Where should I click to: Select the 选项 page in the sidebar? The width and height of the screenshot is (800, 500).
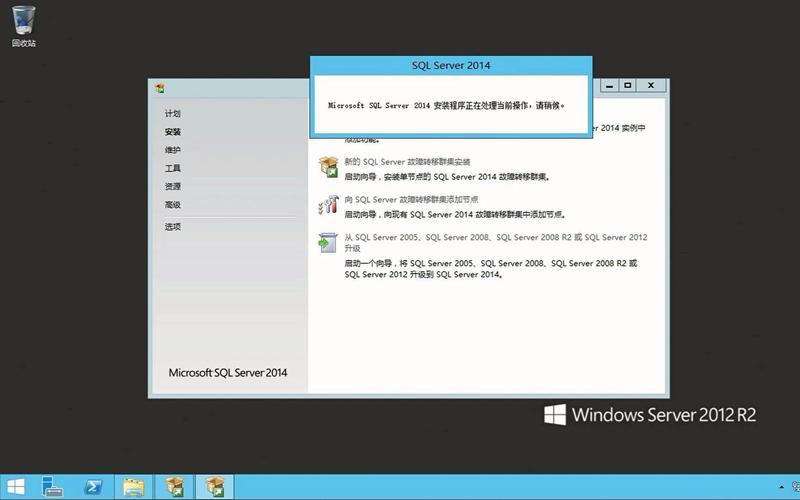[172, 227]
